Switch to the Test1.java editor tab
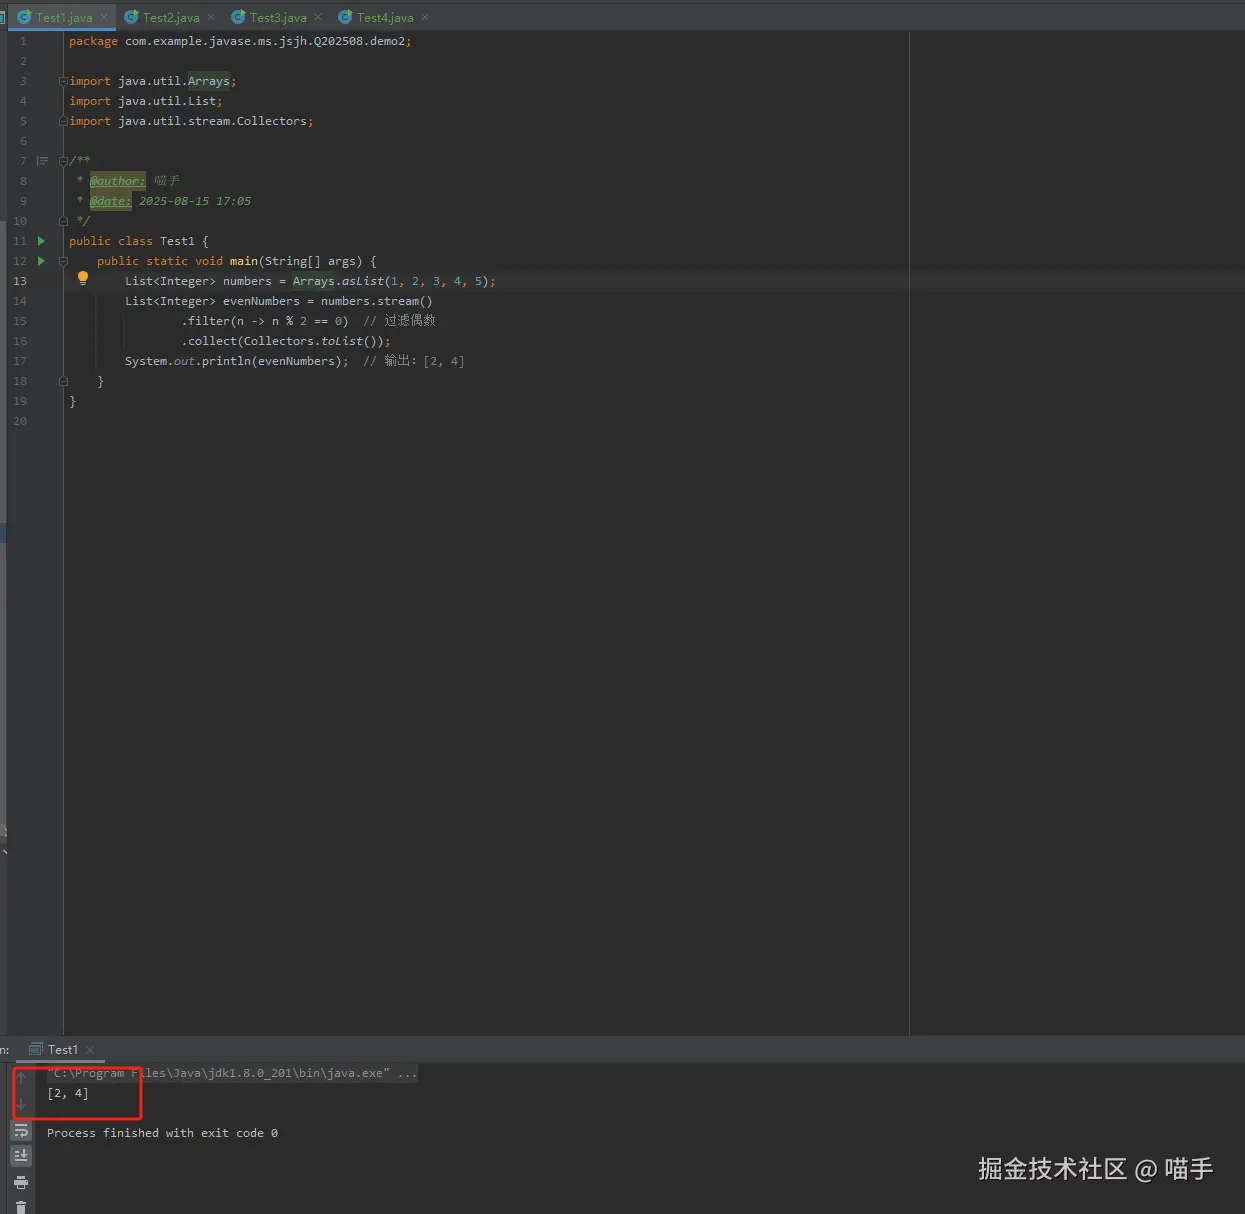Screen dimensions: 1245x1214 tap(64, 17)
